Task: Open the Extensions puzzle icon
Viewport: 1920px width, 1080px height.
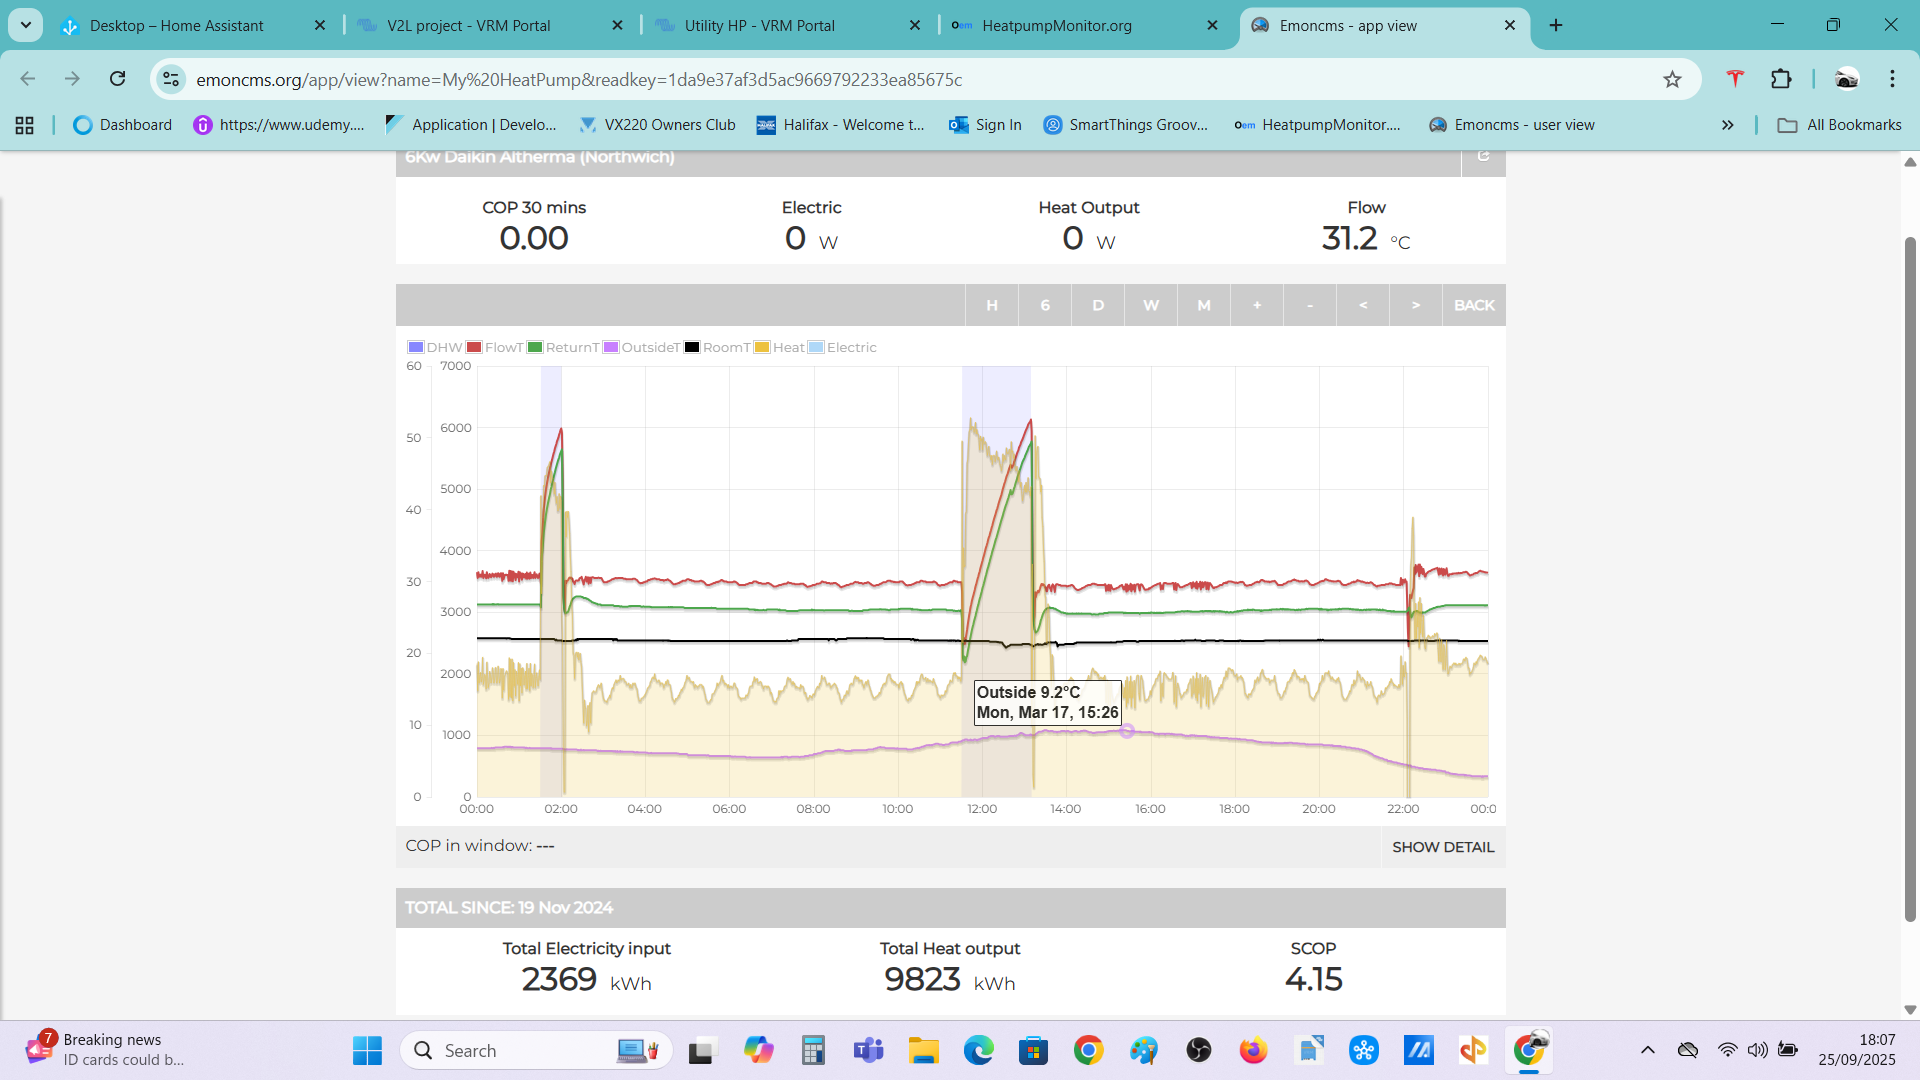Action: click(x=1781, y=79)
